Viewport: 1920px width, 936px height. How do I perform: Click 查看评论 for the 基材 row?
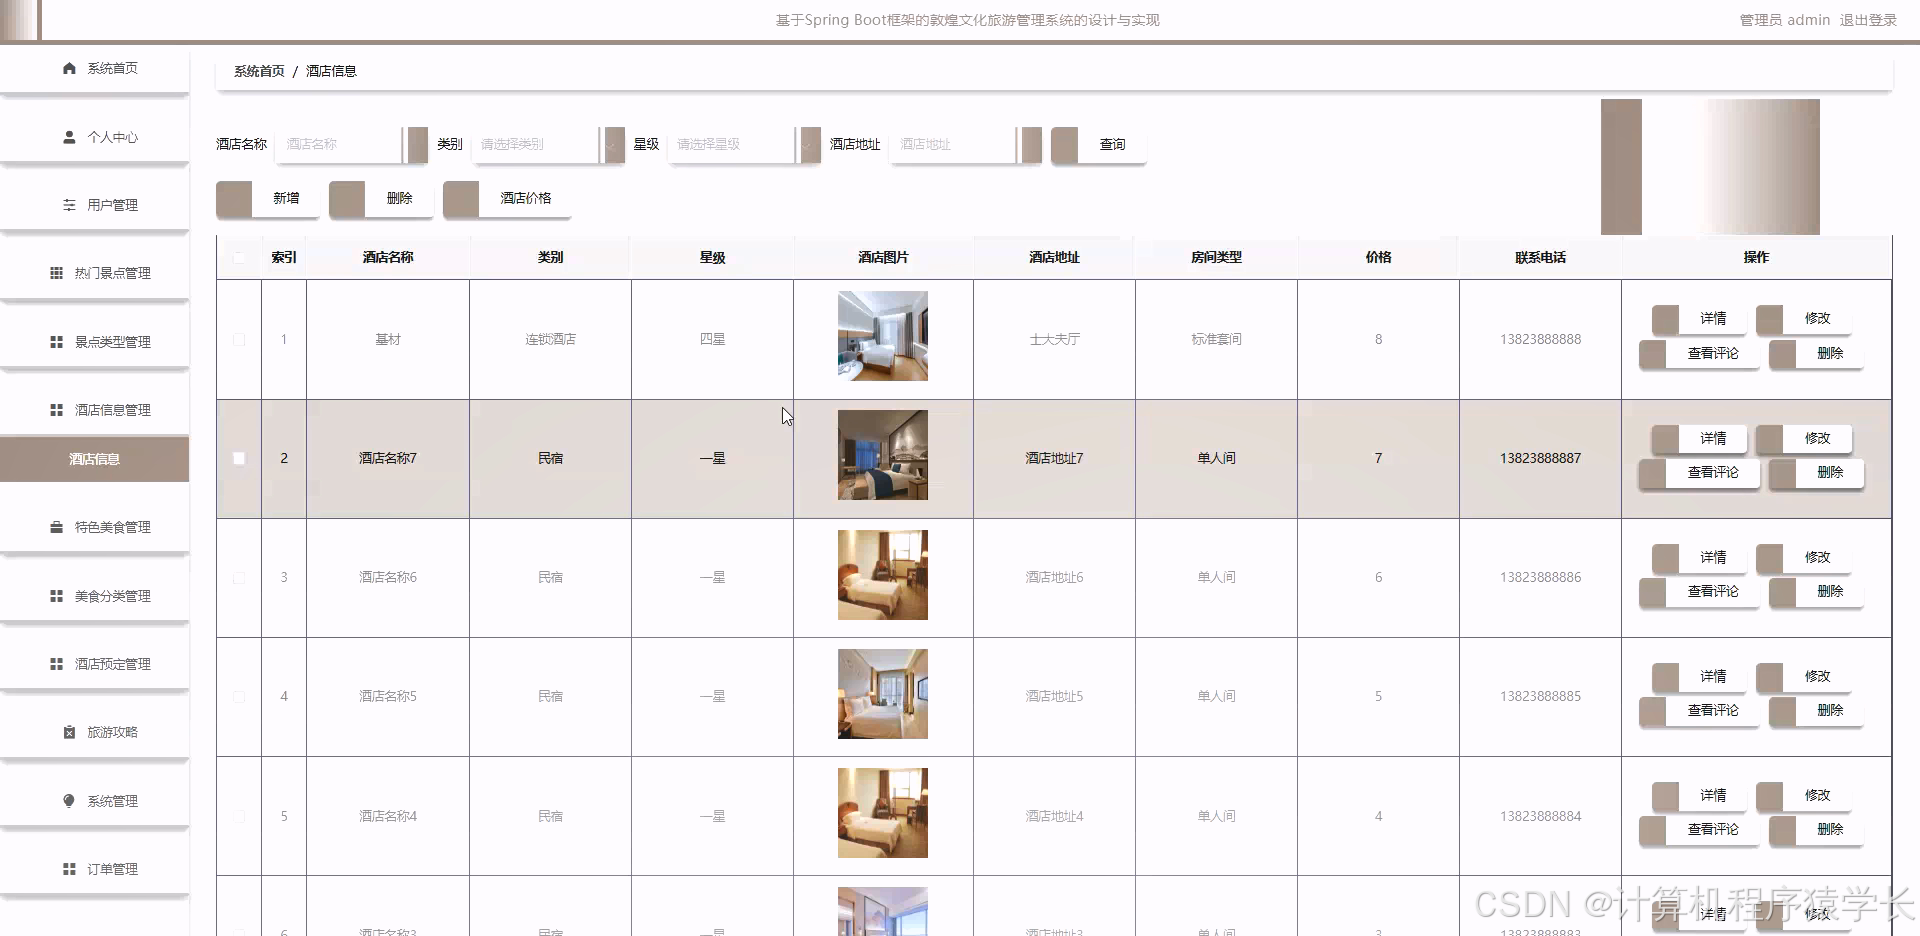point(1699,353)
